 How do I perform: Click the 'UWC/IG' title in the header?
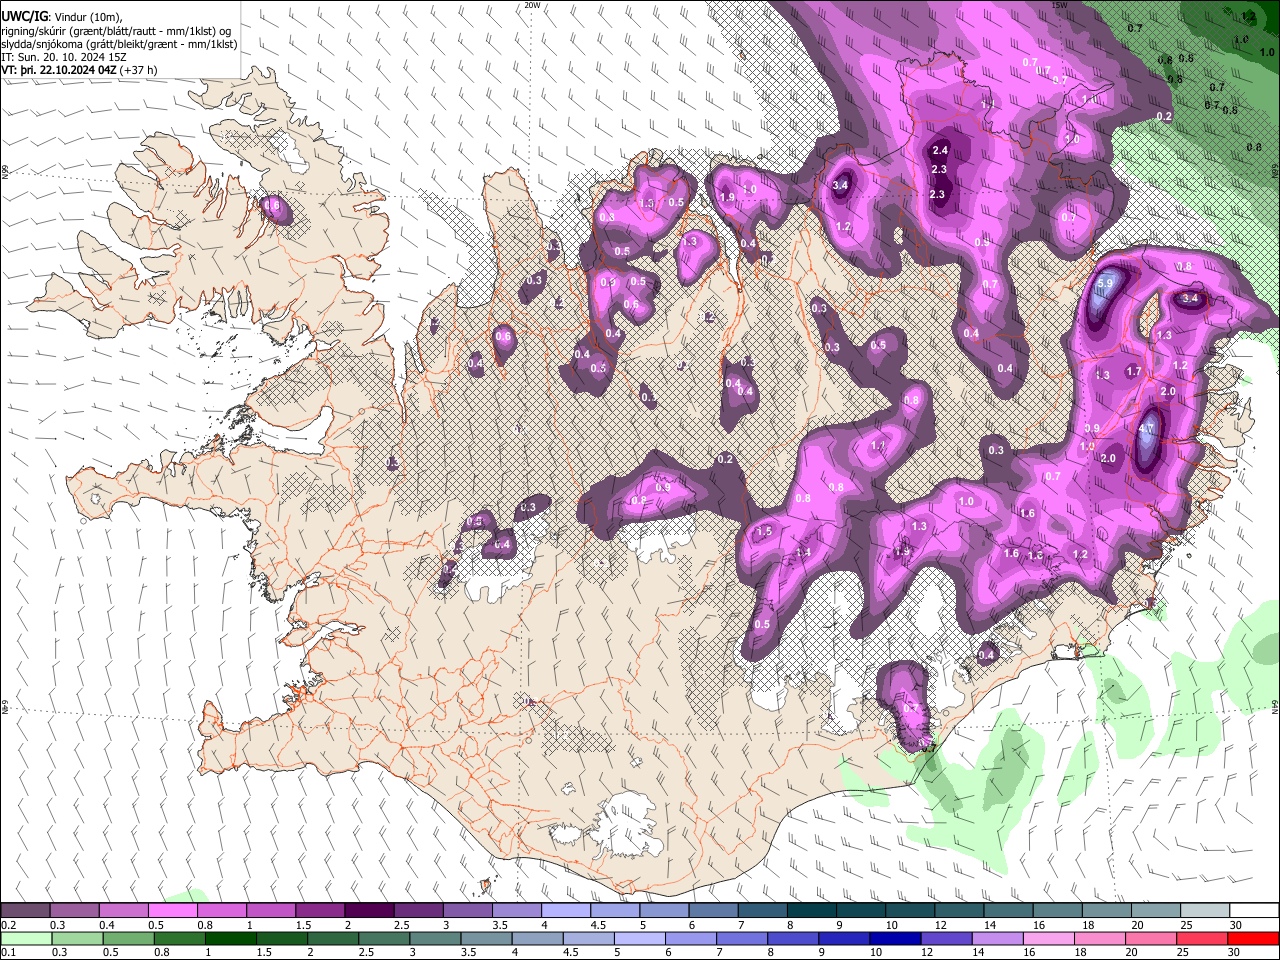point(24,17)
